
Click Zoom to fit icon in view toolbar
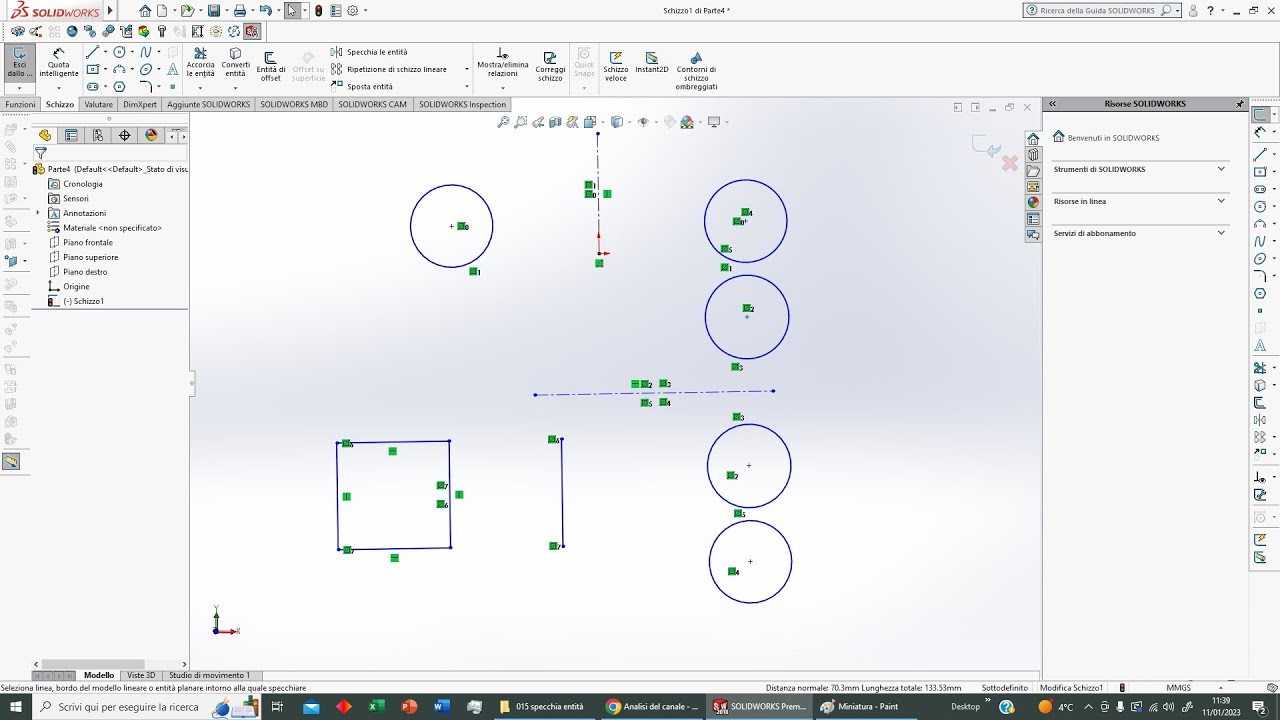(x=504, y=122)
